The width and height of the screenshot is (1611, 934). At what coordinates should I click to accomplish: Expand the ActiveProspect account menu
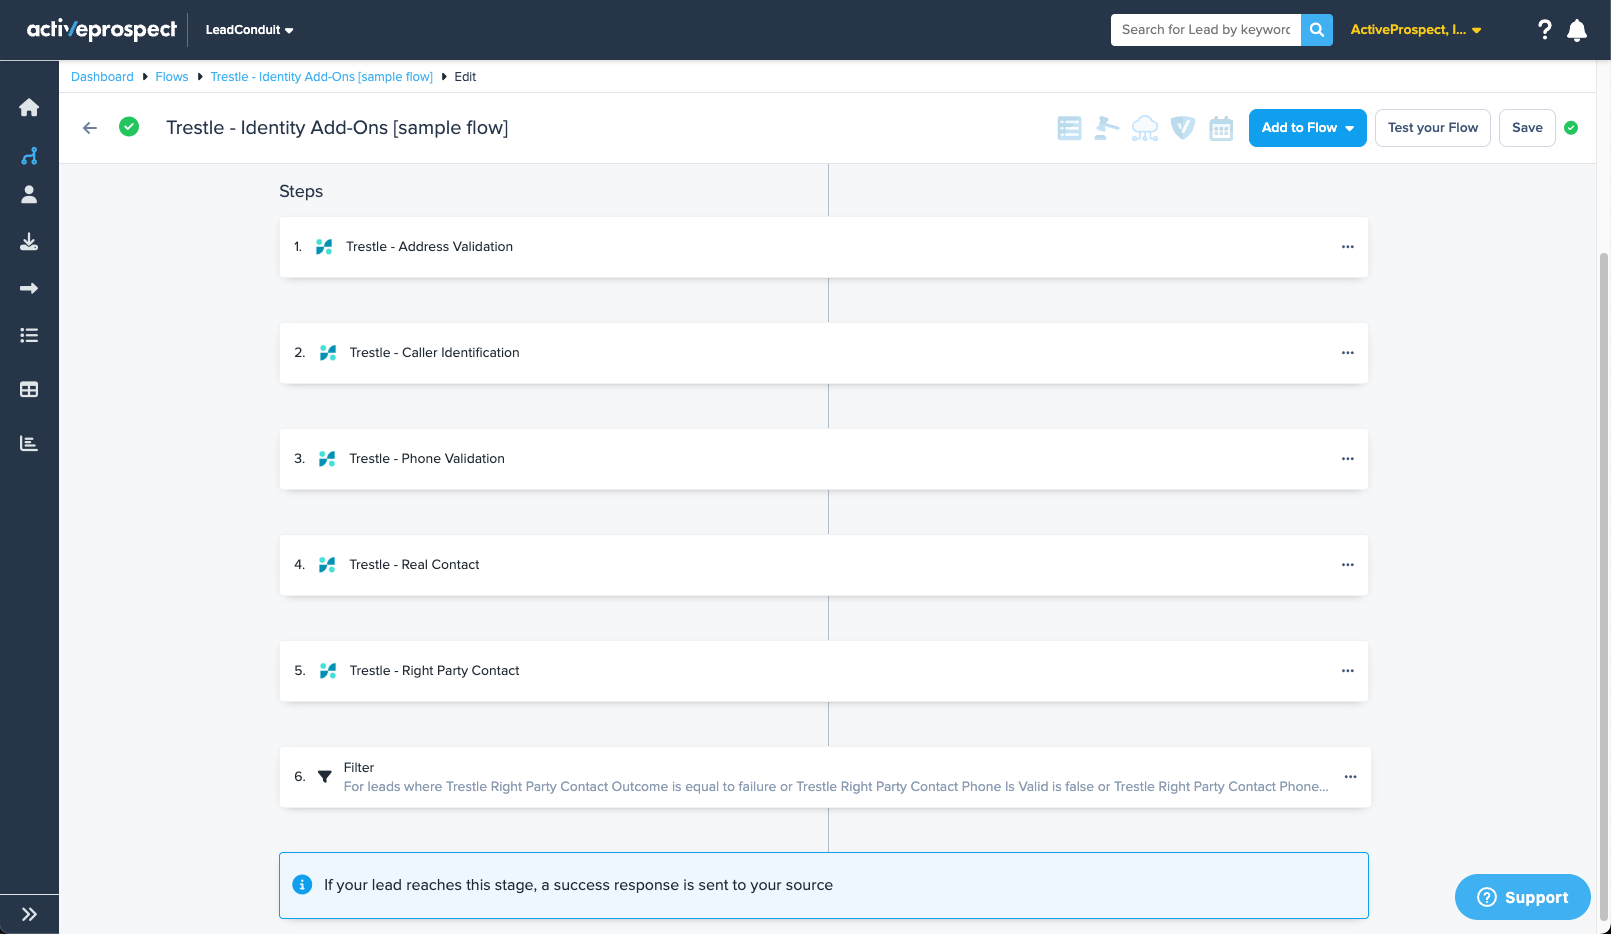click(x=1415, y=30)
